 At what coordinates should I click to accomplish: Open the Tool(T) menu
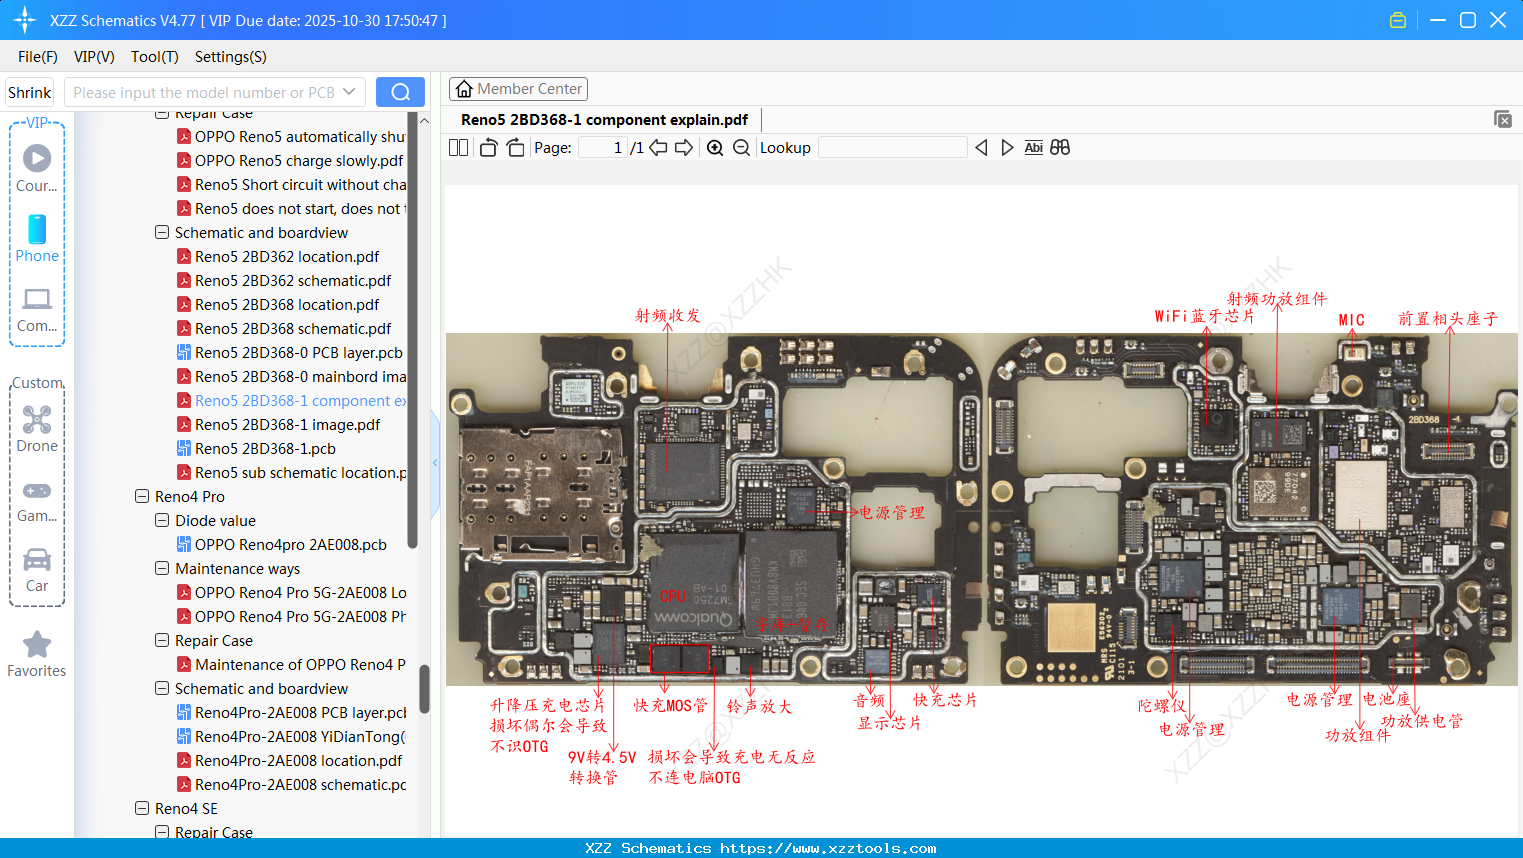coord(154,57)
